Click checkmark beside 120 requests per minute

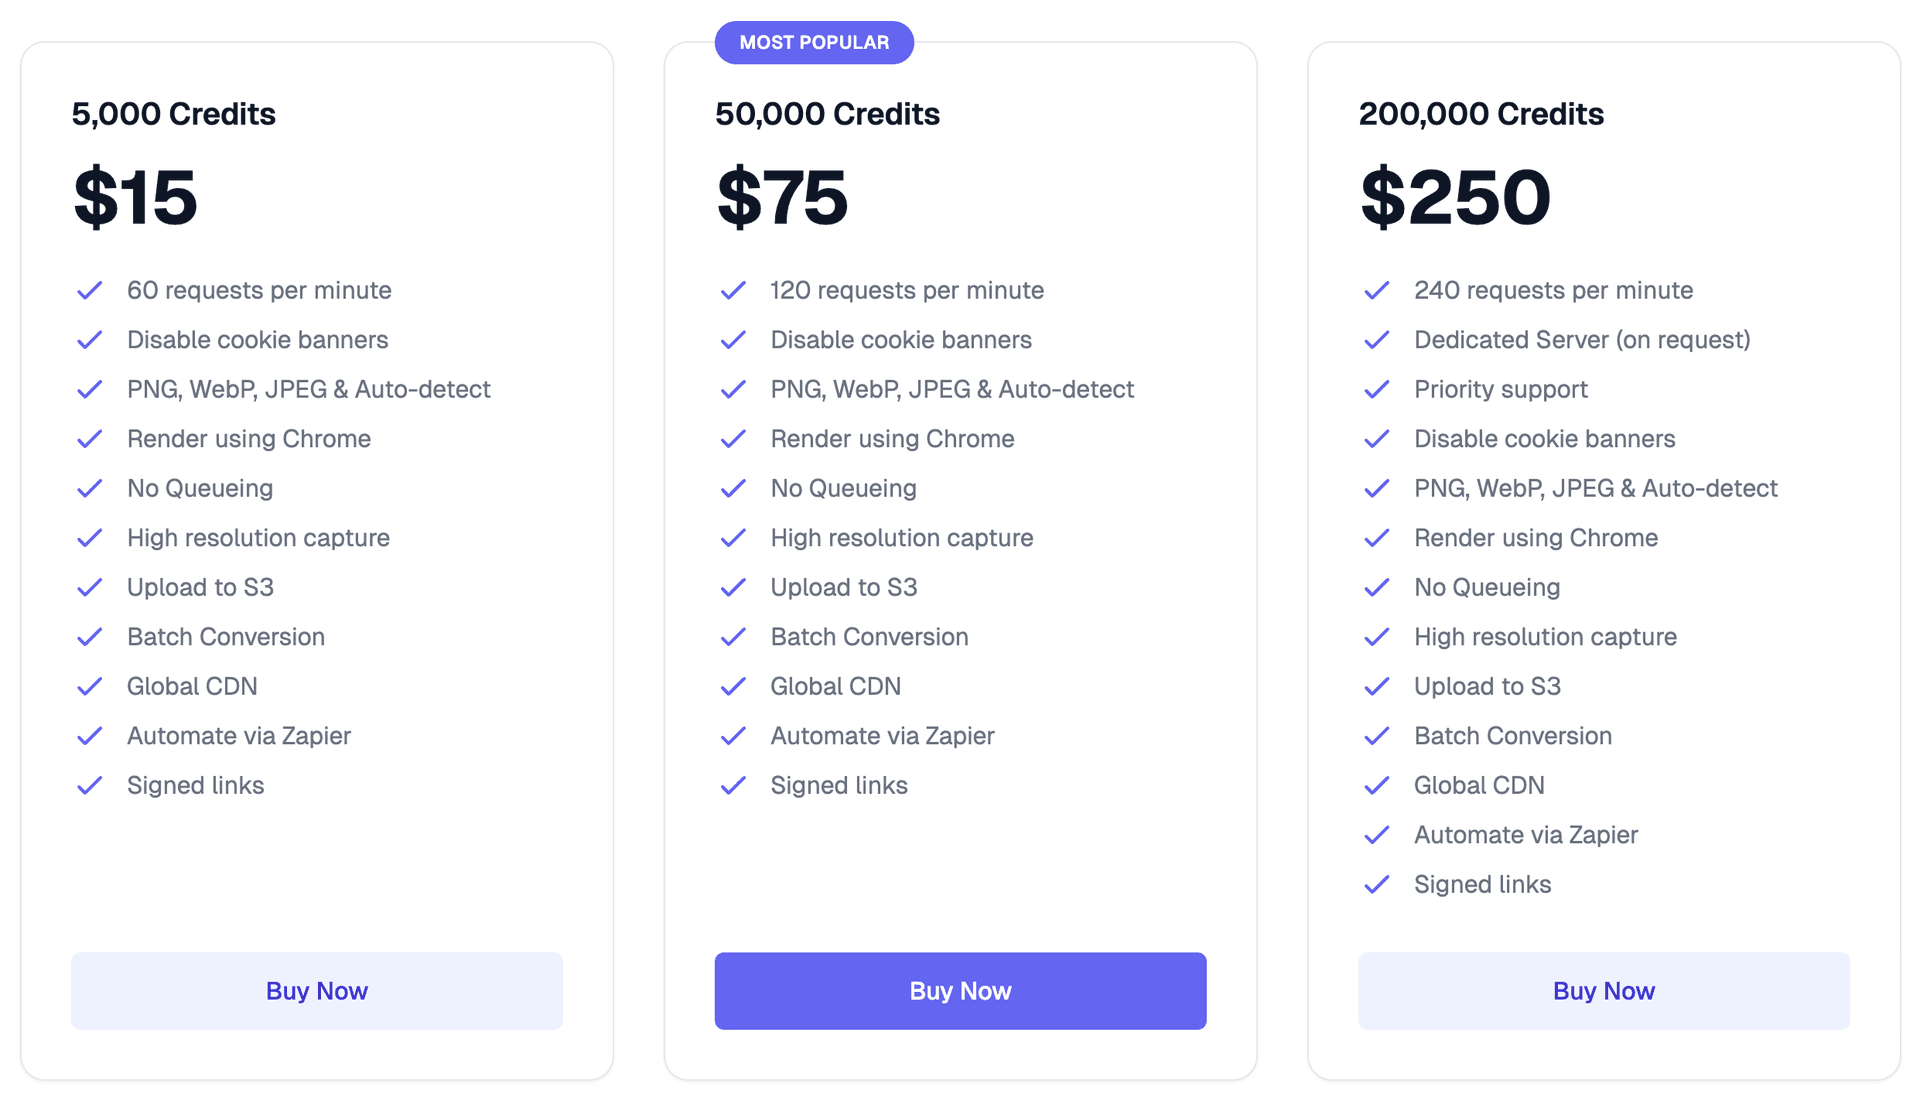[x=733, y=290]
